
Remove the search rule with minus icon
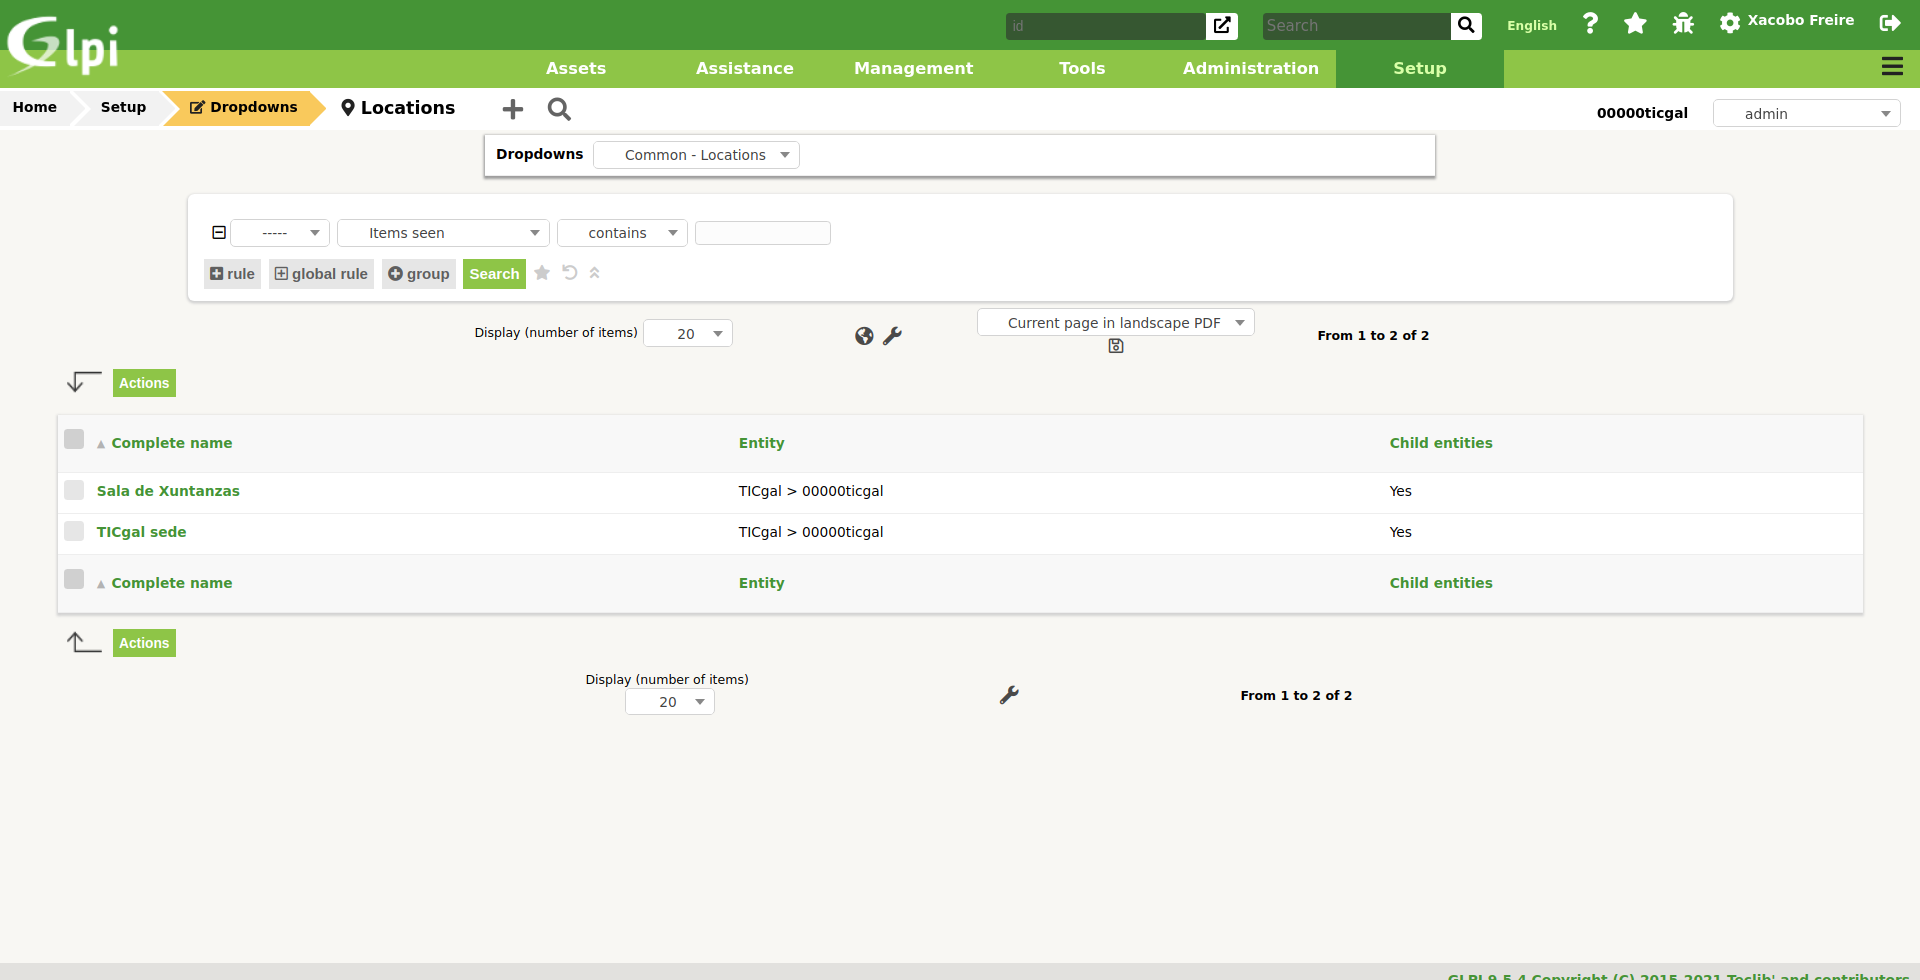tap(219, 233)
